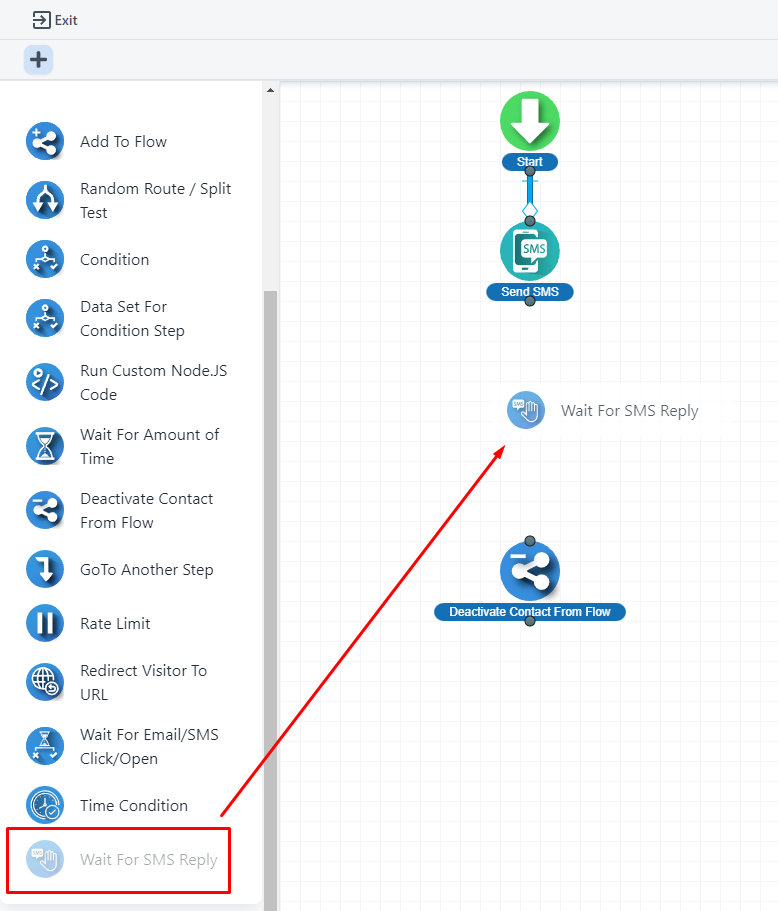Click the Condition step icon
Screen dimensions: 778x911
(x=44, y=259)
